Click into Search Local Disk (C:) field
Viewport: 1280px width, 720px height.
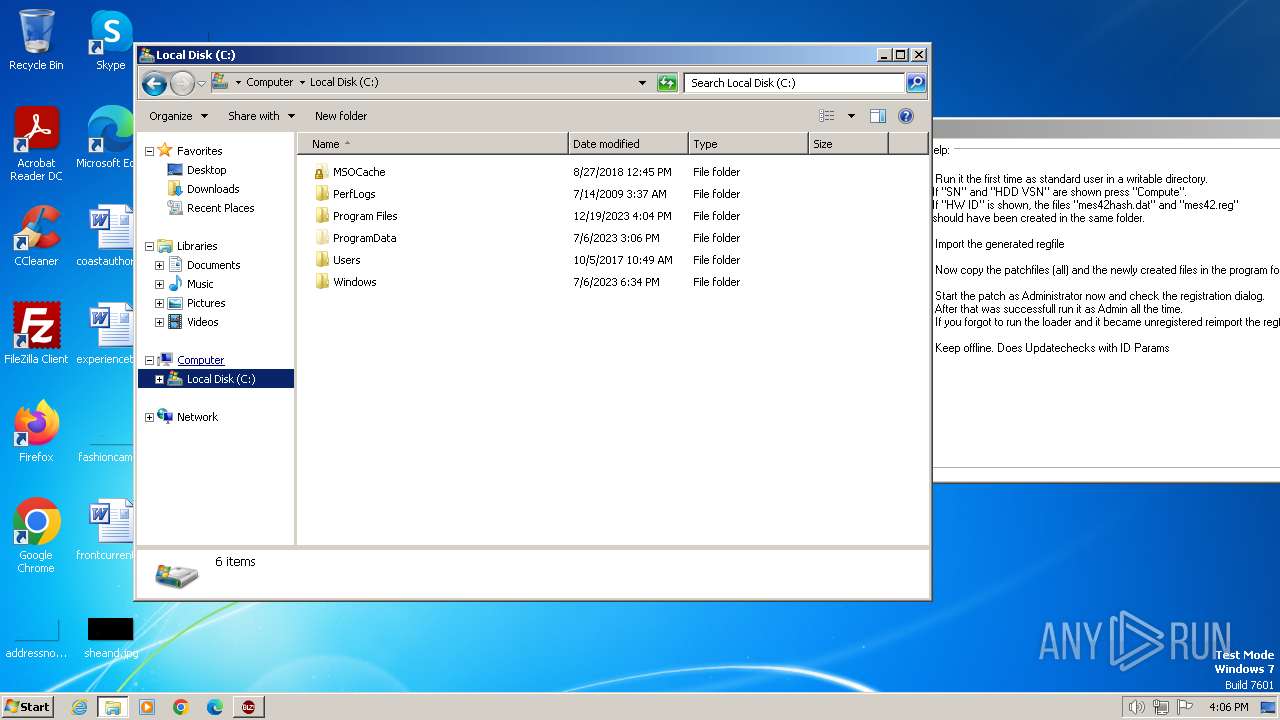coord(795,83)
